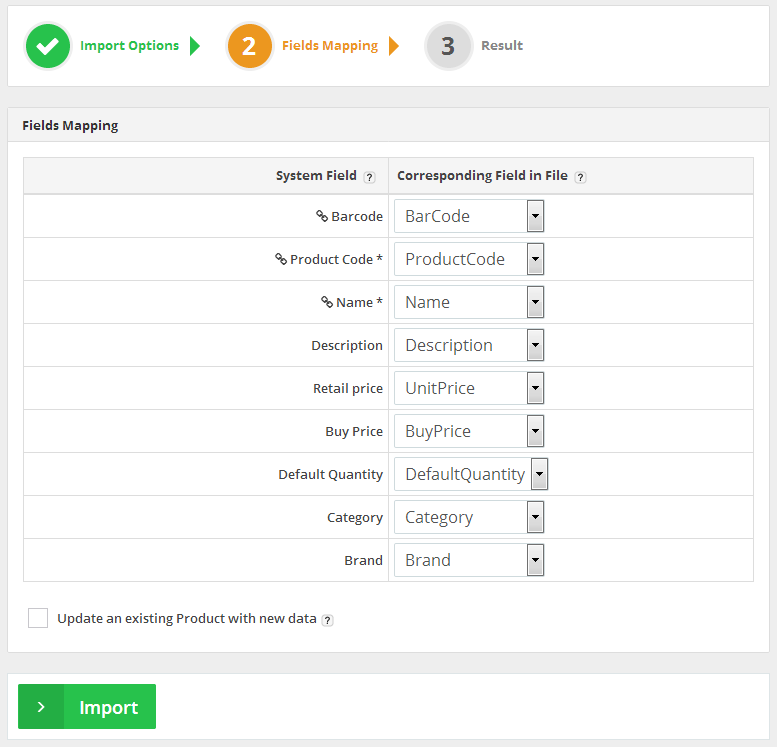The width and height of the screenshot is (777, 747).
Task: Enable Update an existing Product checkbox
Action: click(38, 618)
